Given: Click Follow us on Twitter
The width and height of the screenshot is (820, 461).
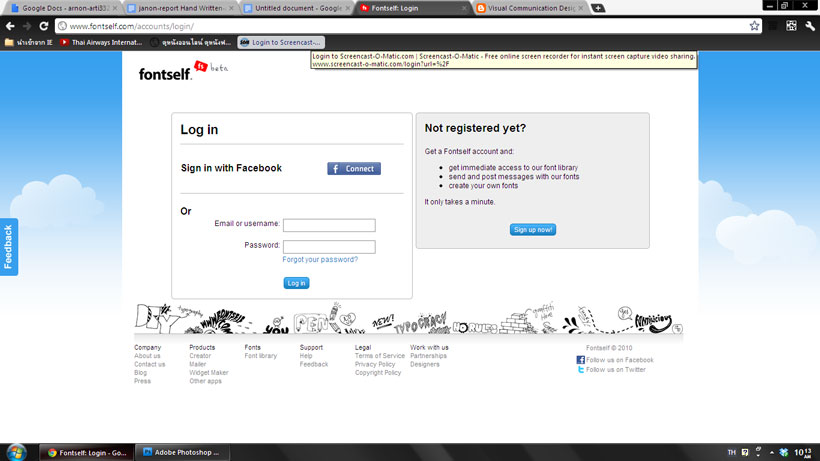Looking at the screenshot, I should (x=616, y=369).
